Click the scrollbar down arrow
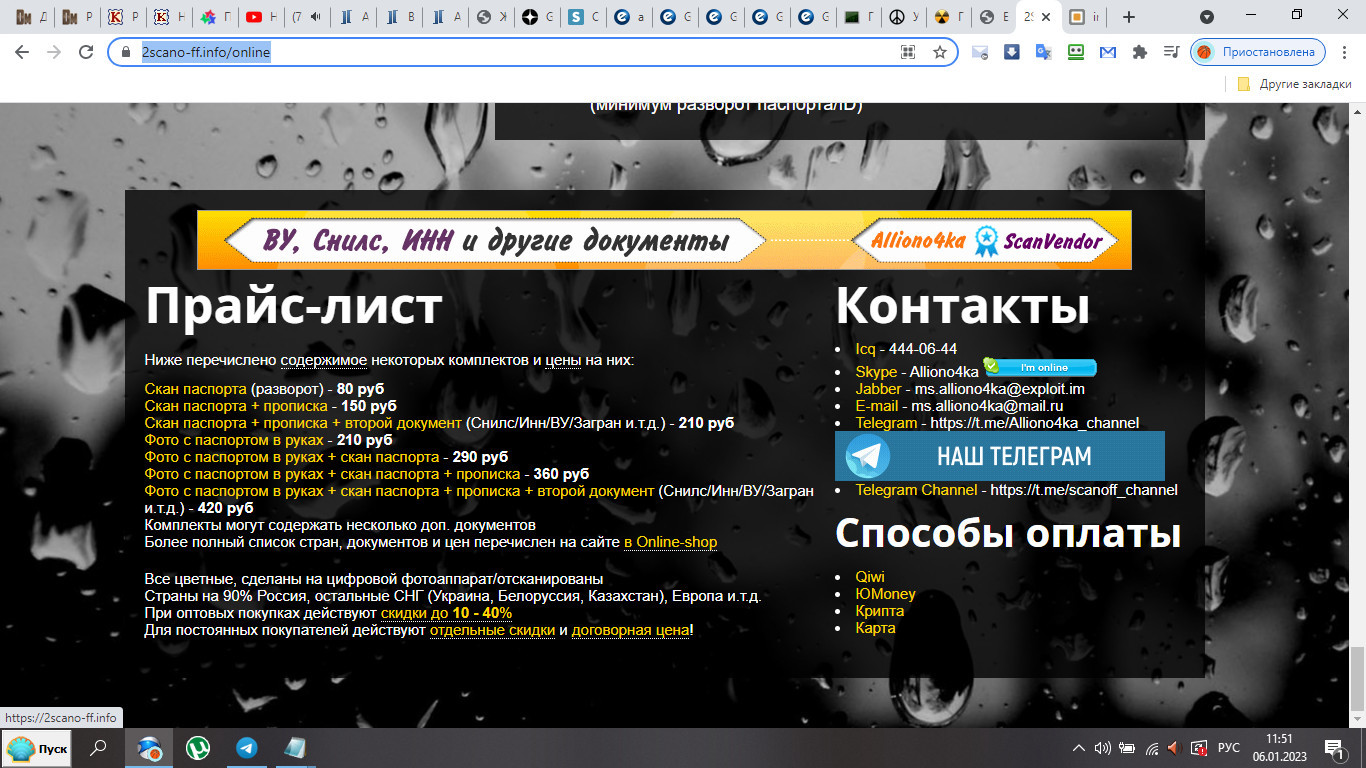 1357,719
